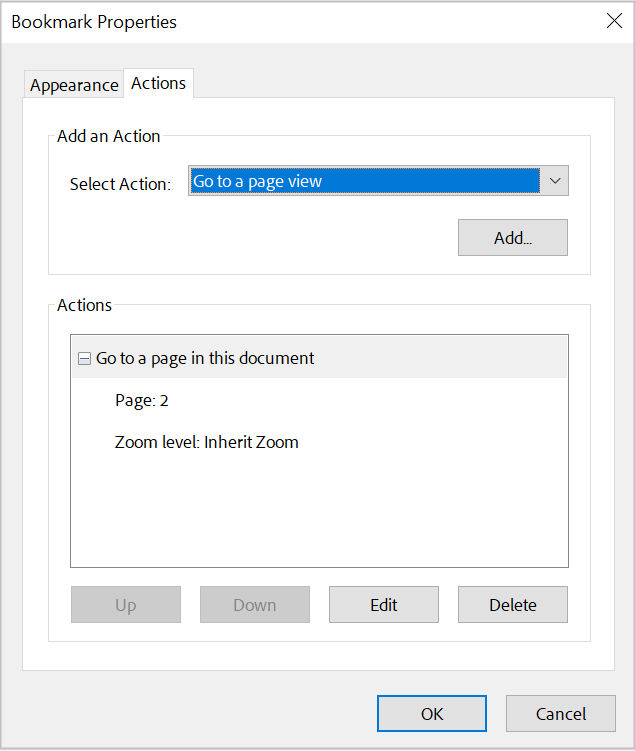635x751 pixels.
Task: Cancel the bookmark properties changes
Action: coord(560,714)
